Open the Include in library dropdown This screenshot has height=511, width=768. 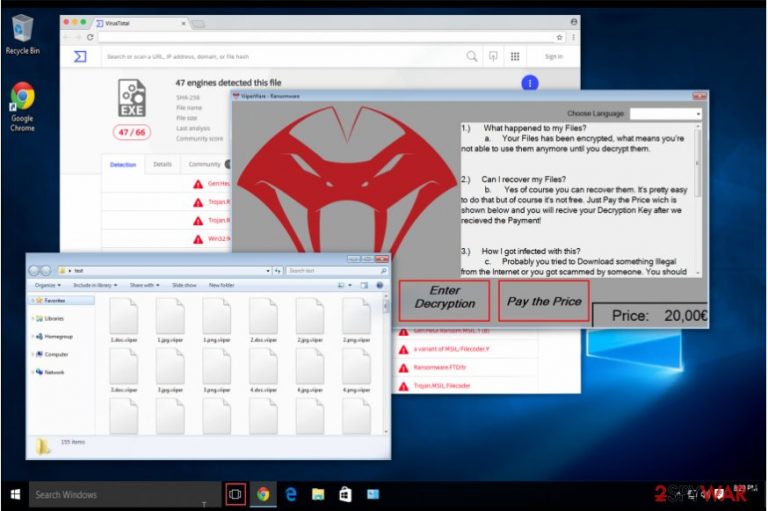[x=95, y=285]
